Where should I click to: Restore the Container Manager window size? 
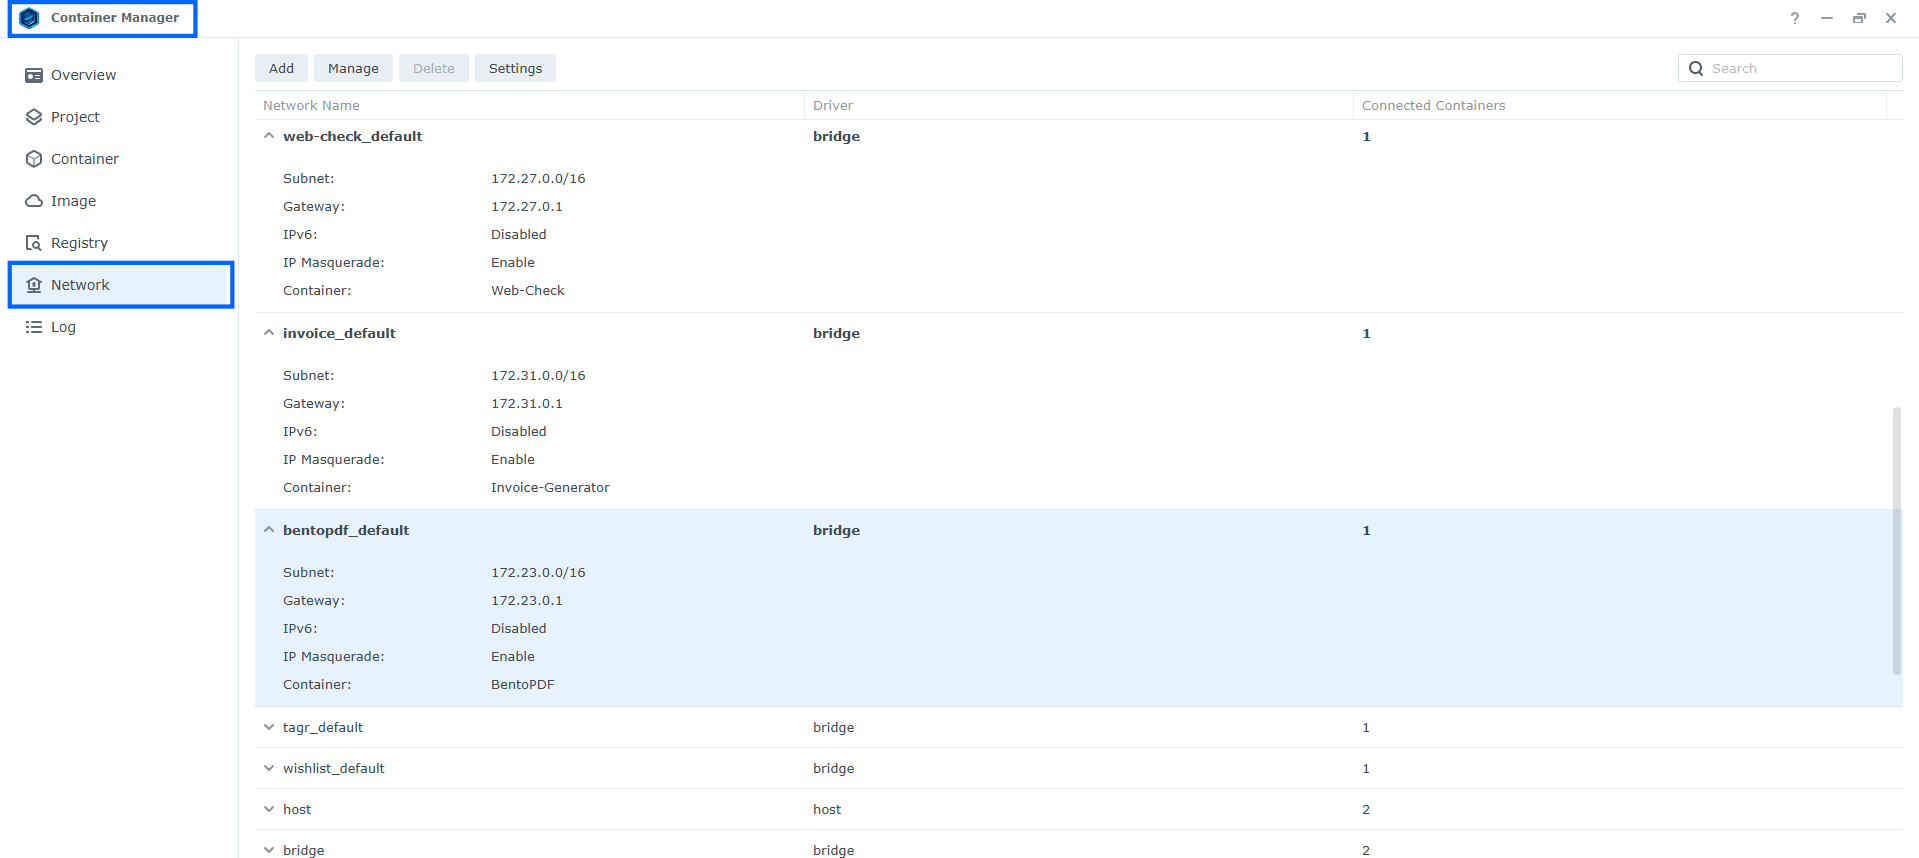click(x=1859, y=18)
